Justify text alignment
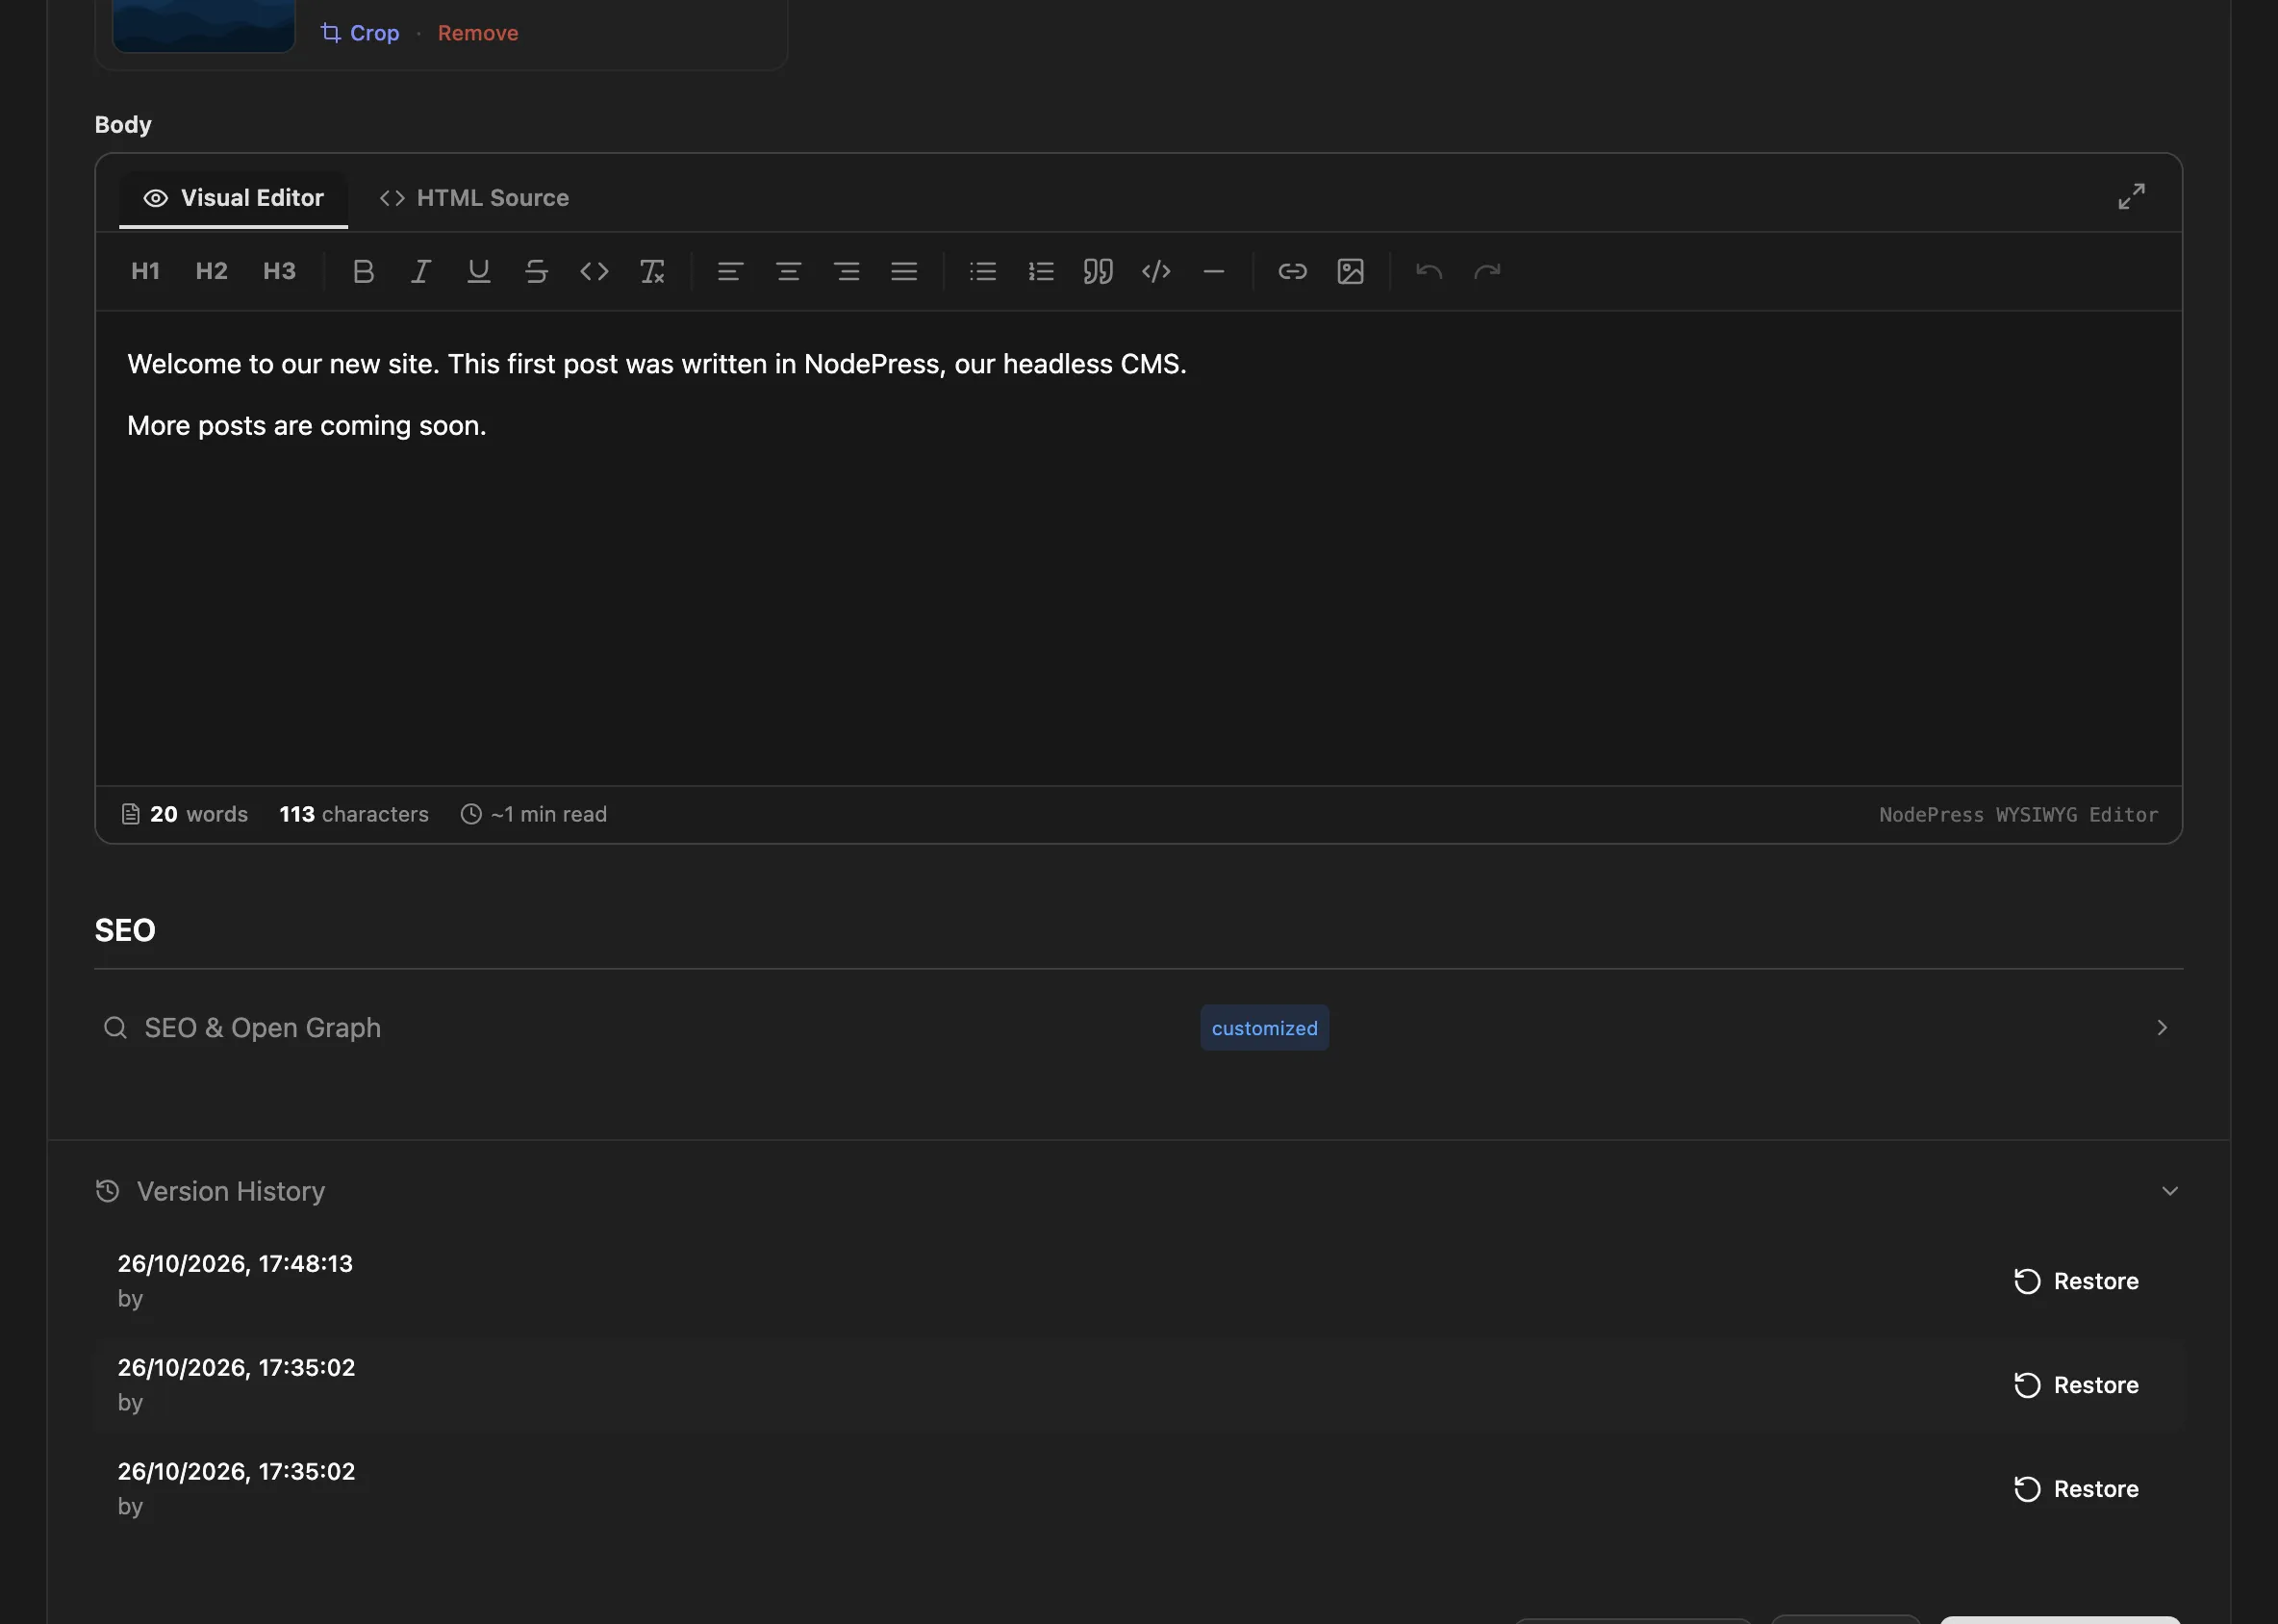2278x1624 pixels. point(904,271)
